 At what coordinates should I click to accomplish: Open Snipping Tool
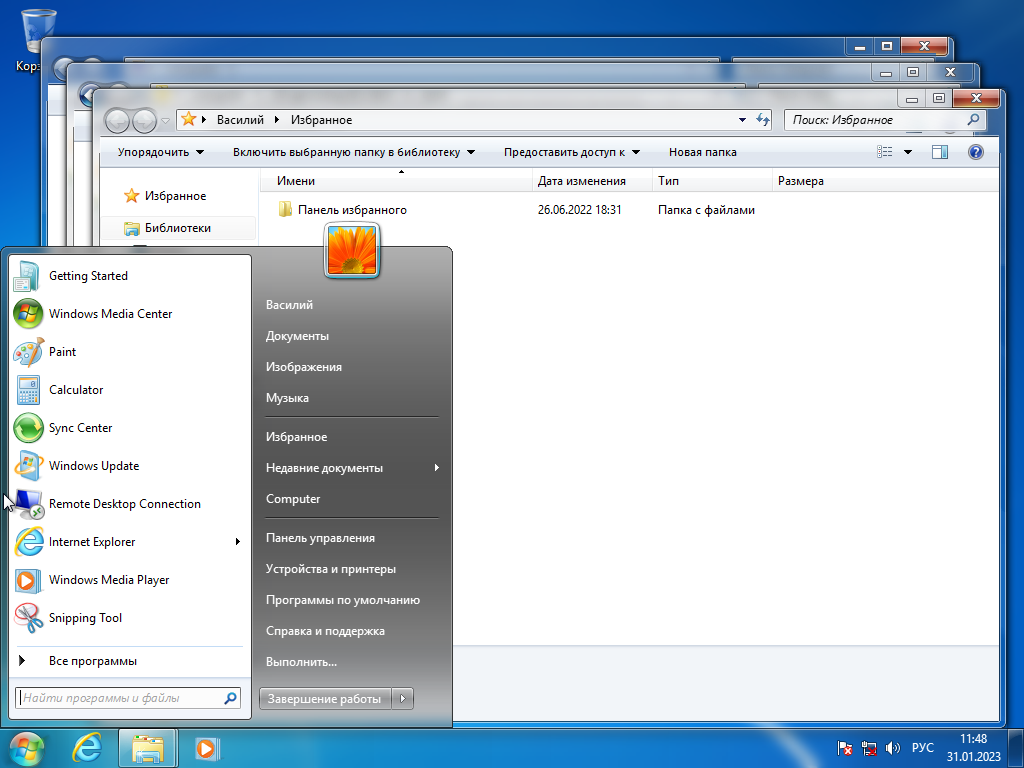[x=129, y=618]
